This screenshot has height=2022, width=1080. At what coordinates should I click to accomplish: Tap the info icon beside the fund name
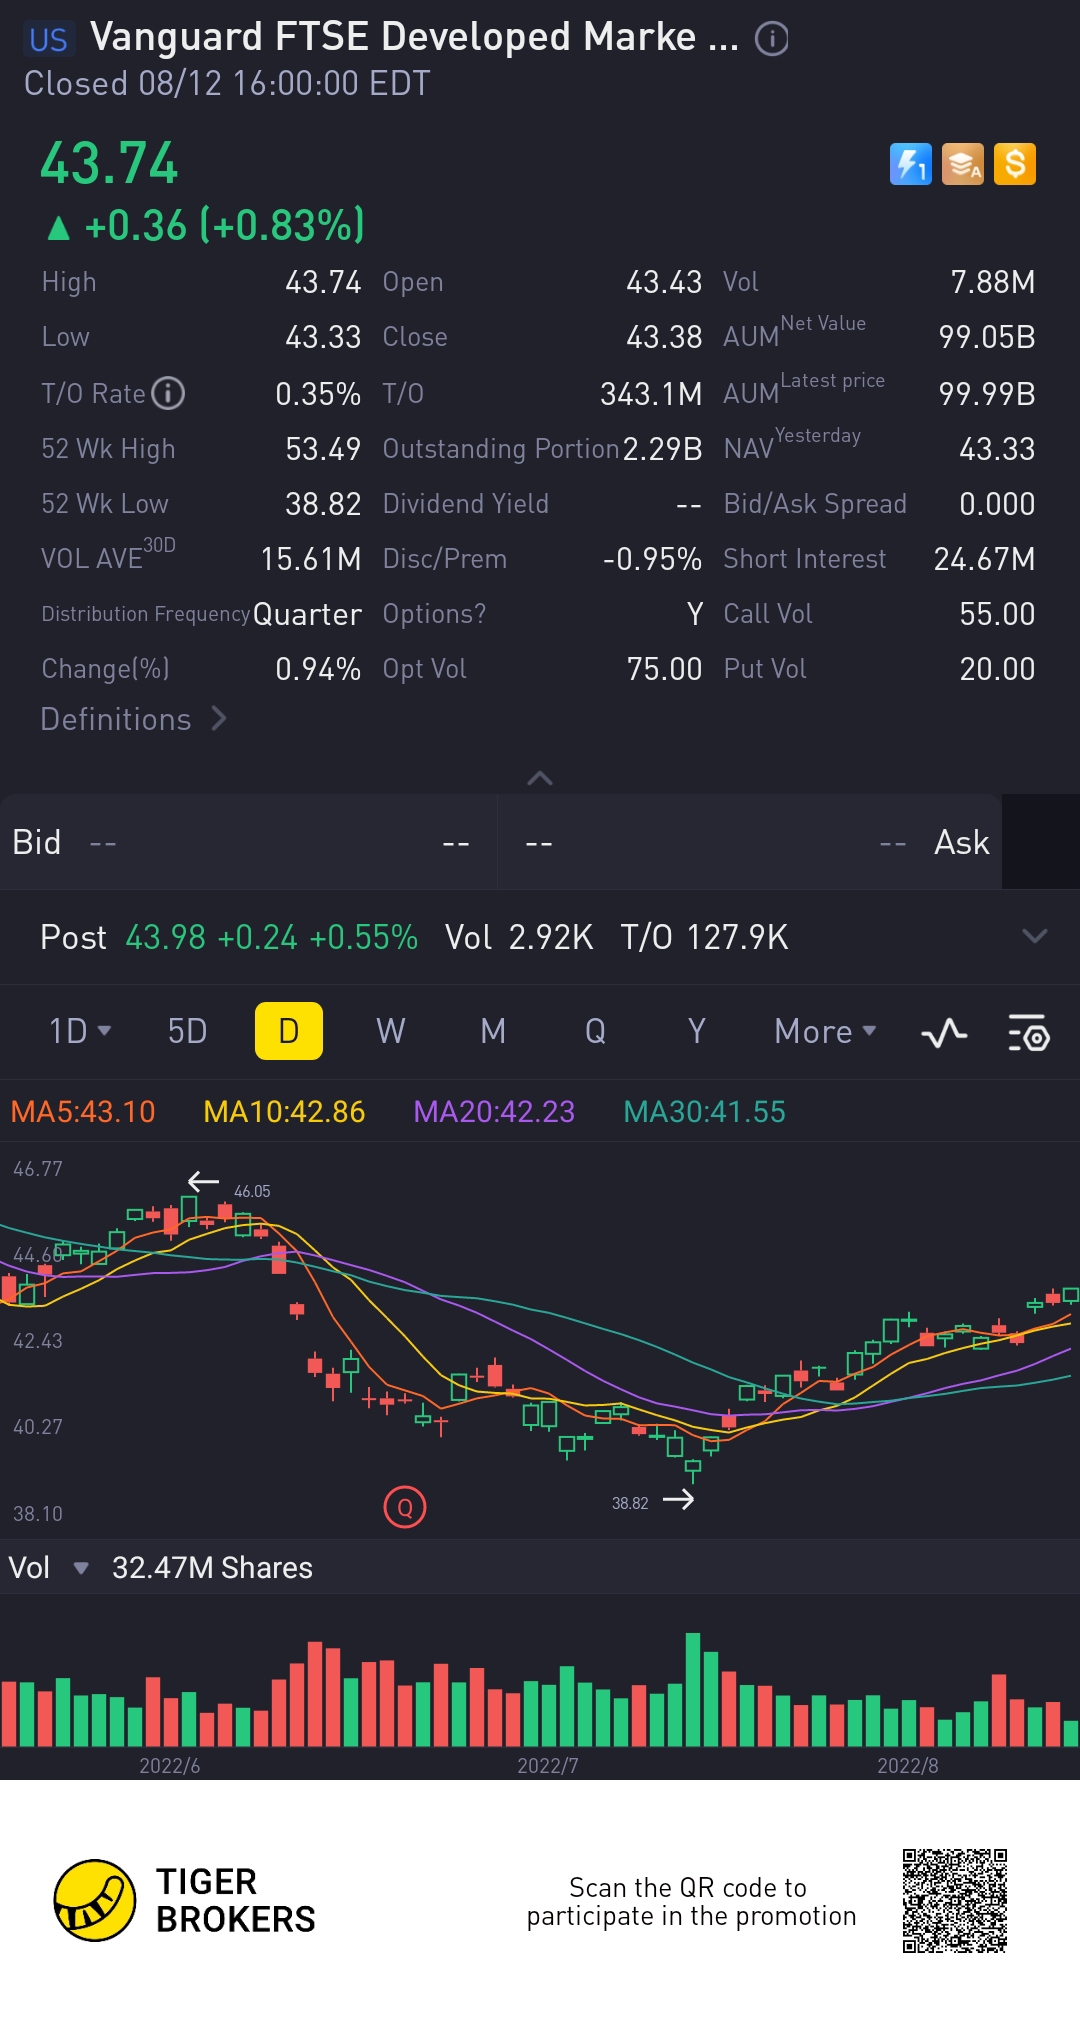point(771,39)
